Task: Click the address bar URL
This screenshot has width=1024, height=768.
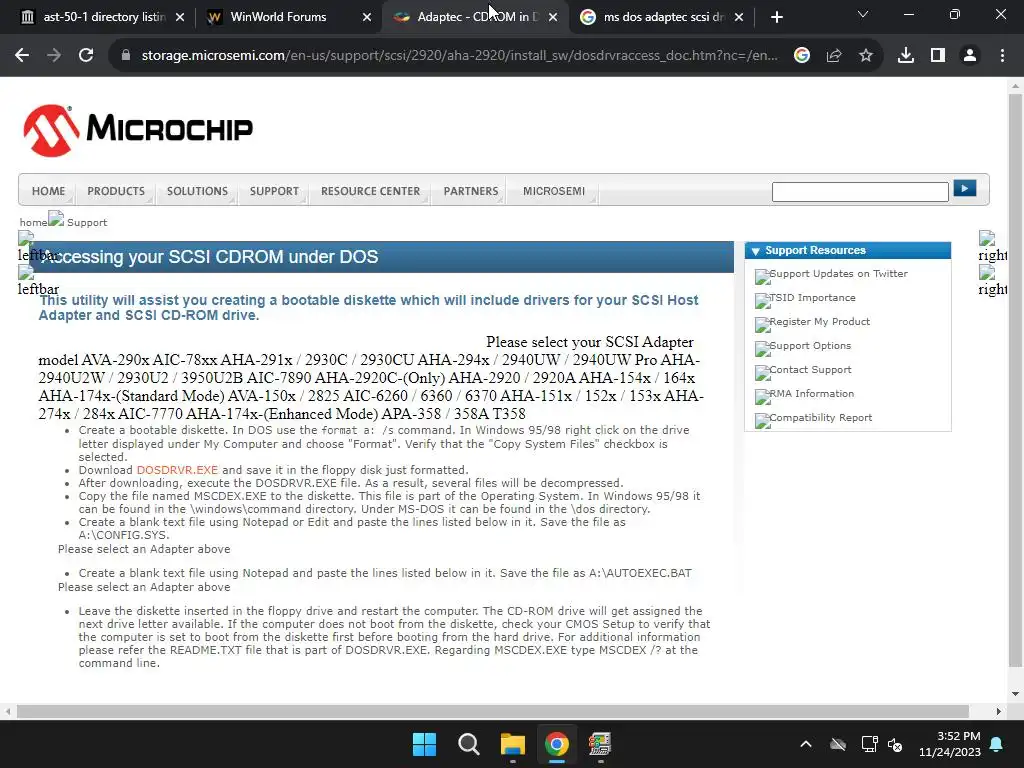Action: click(460, 56)
